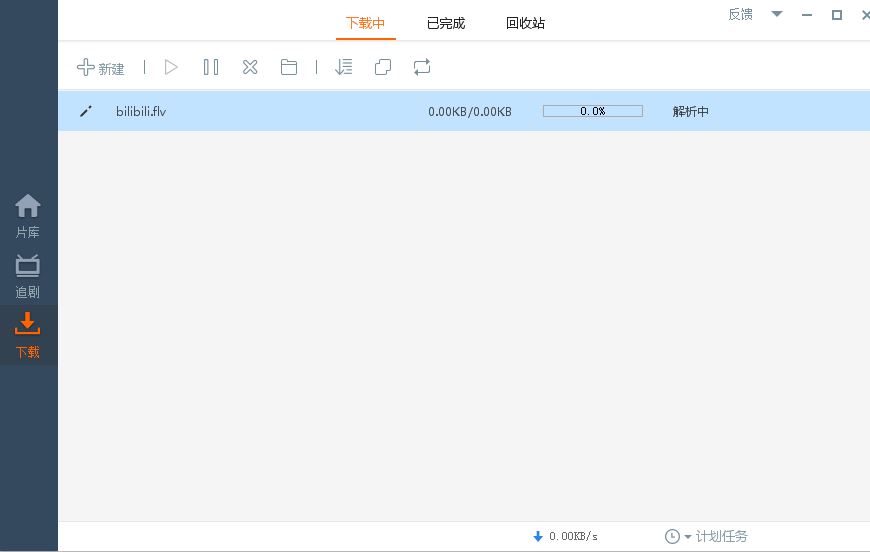Click the 新建 new download button

click(x=100, y=68)
